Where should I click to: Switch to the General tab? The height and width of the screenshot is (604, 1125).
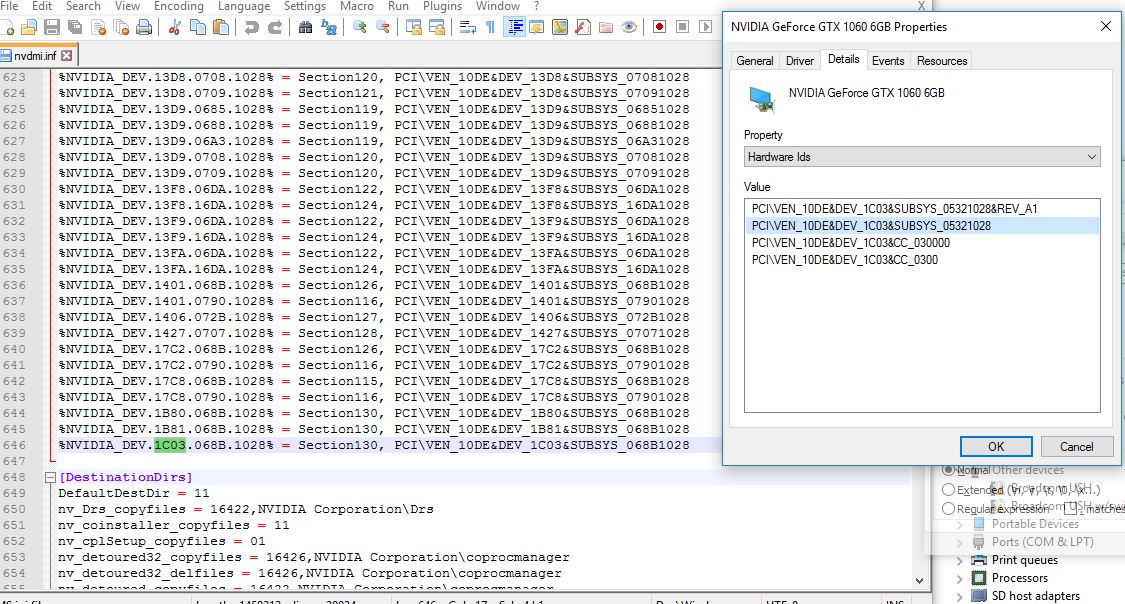pyautogui.click(x=754, y=61)
